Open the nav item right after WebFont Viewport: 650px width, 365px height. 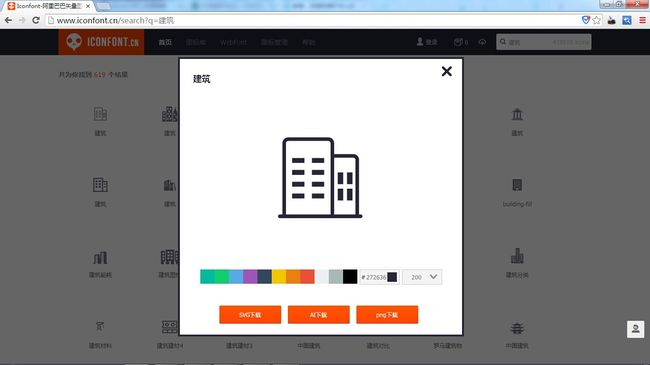point(274,42)
